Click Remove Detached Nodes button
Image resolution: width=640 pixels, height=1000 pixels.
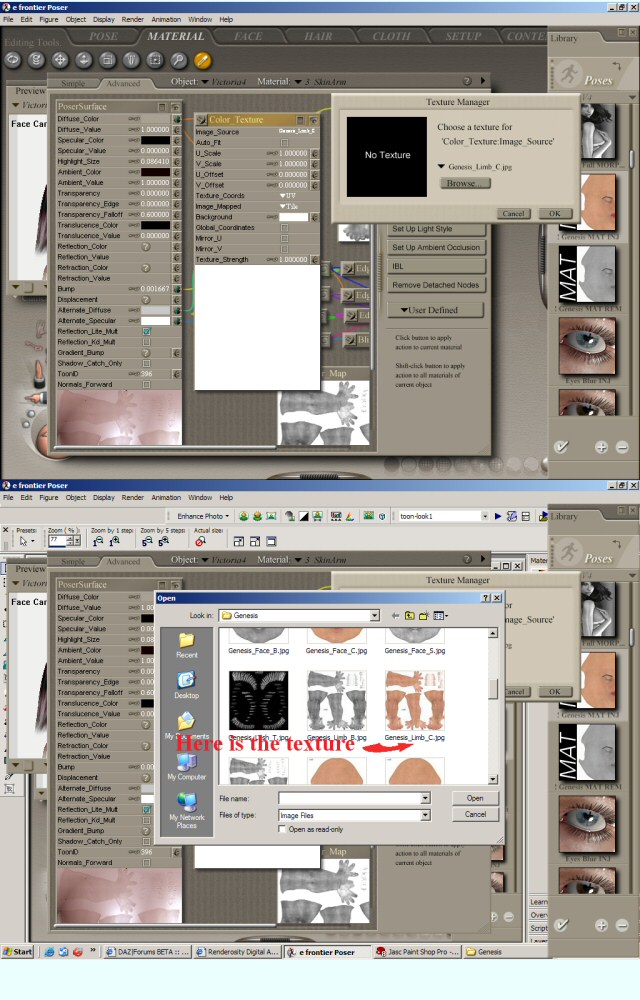click(437, 285)
